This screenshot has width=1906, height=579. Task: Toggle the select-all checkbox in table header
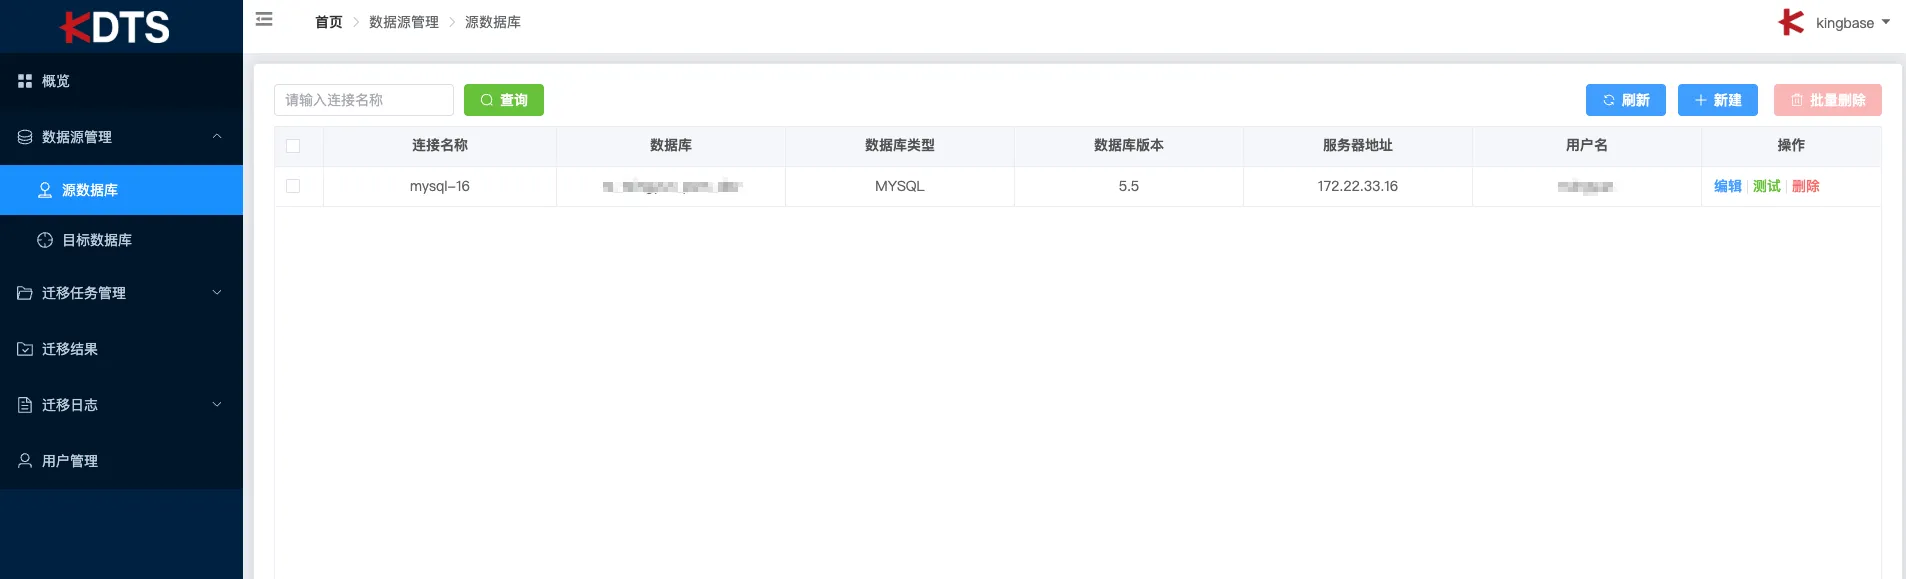(293, 146)
